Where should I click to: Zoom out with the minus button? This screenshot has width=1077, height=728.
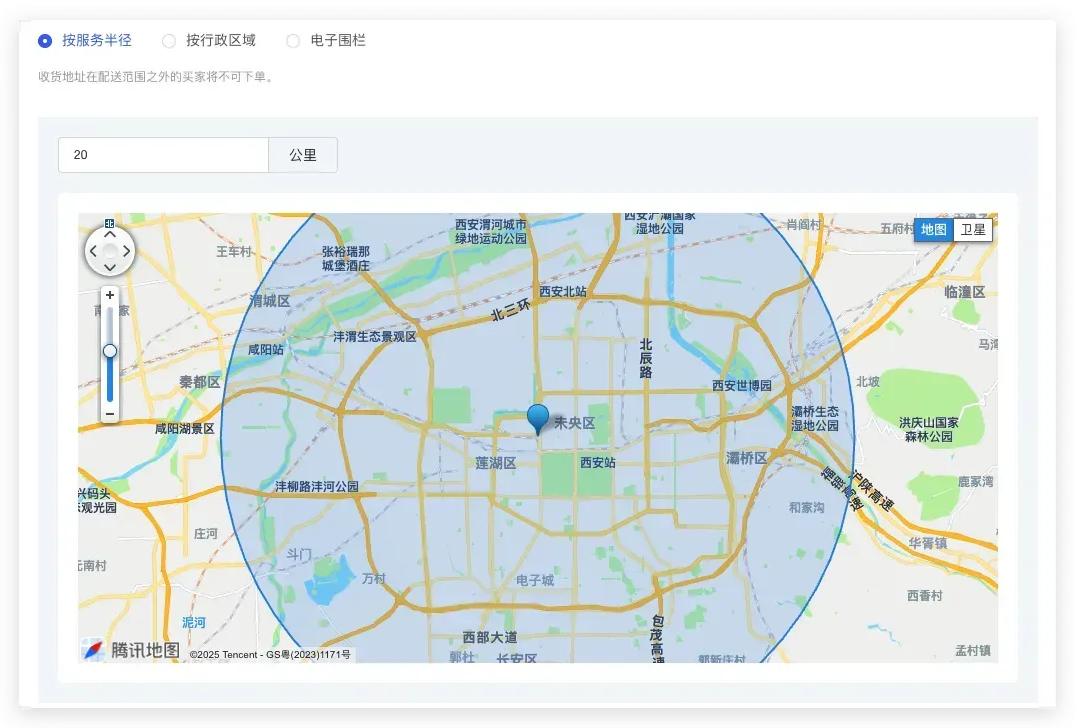110,414
